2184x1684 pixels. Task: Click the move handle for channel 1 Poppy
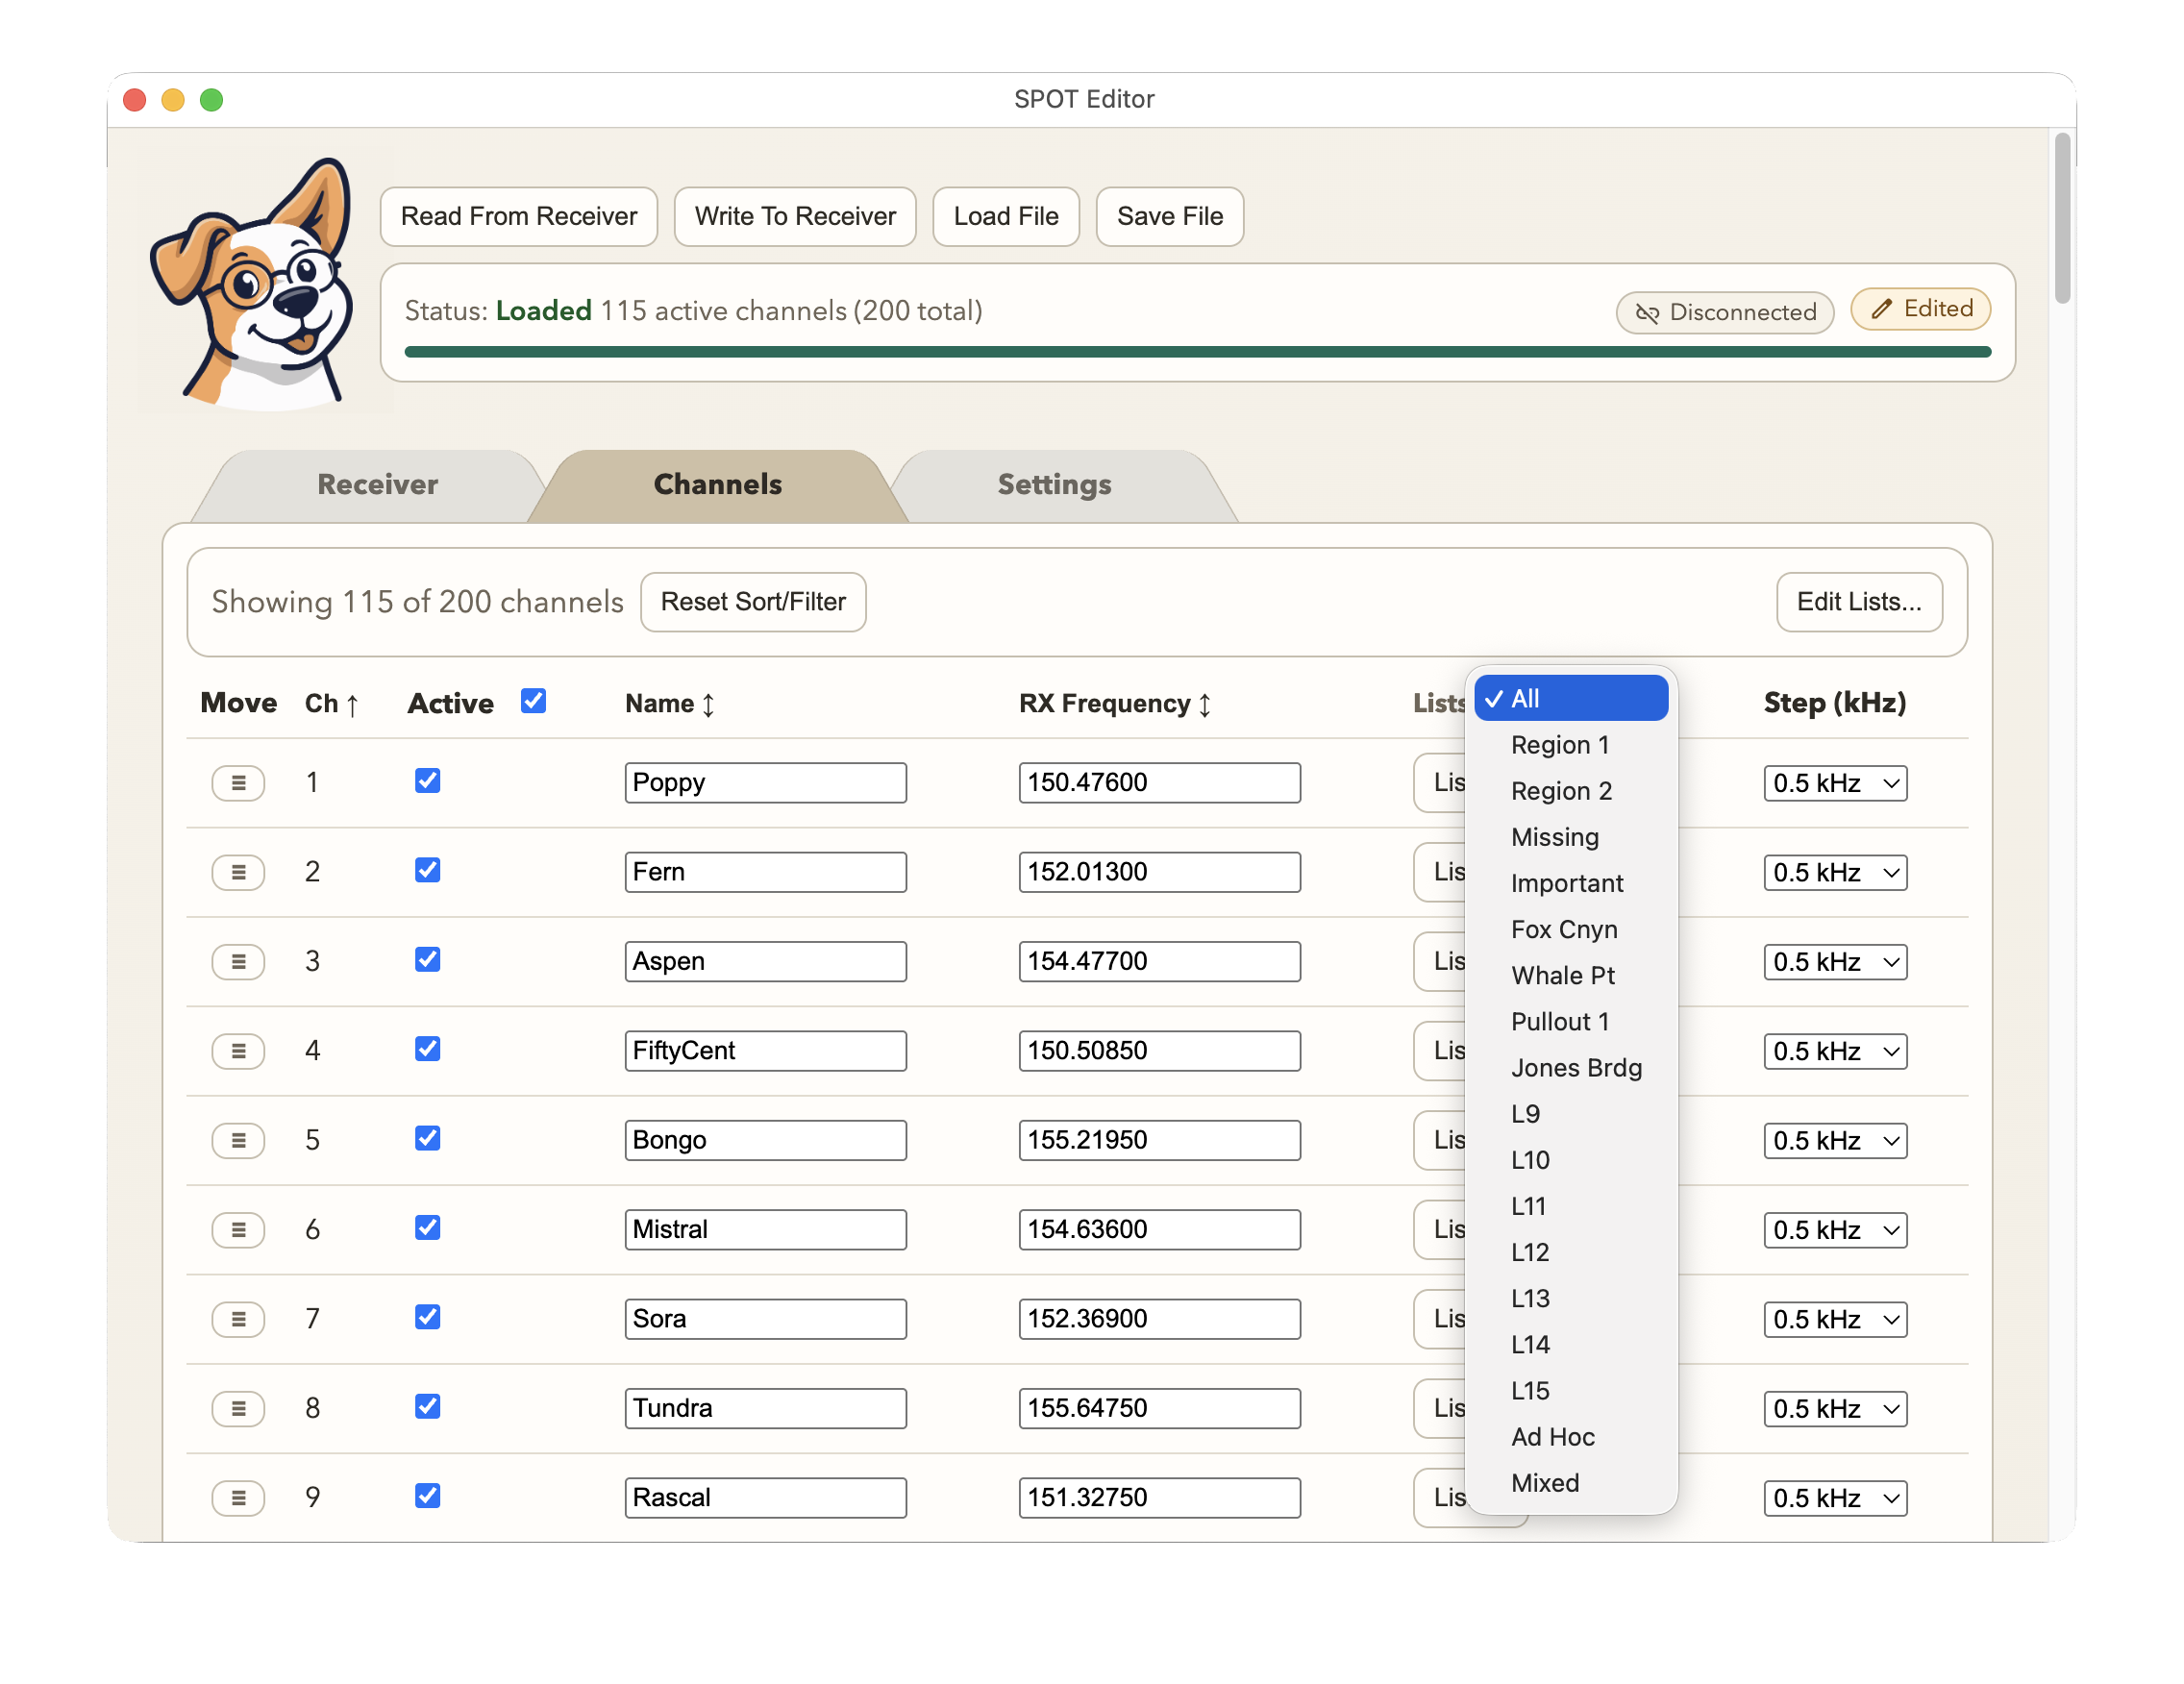(238, 783)
